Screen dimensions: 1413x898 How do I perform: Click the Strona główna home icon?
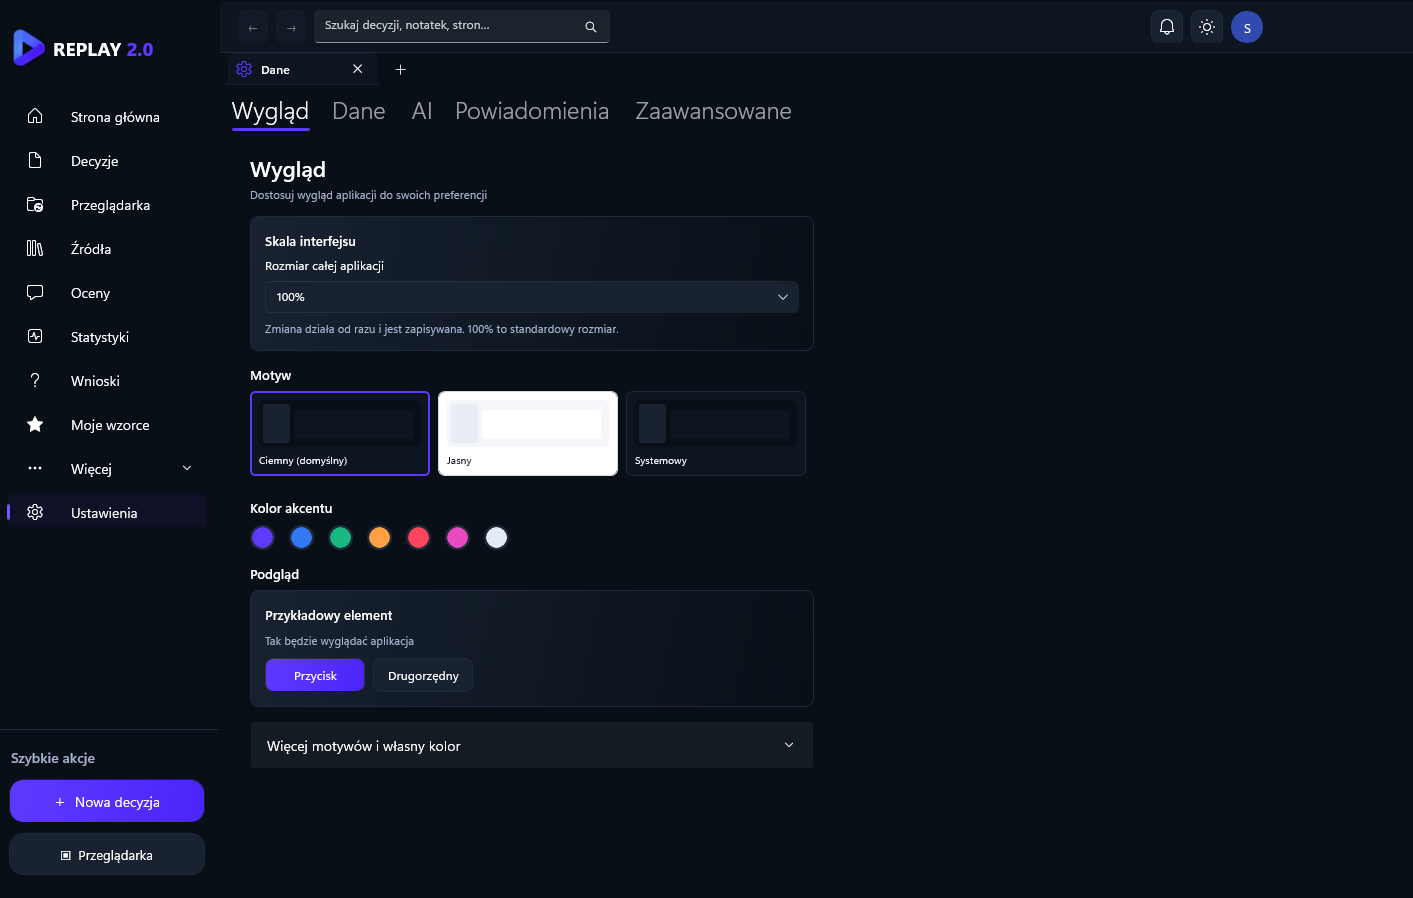tap(35, 116)
